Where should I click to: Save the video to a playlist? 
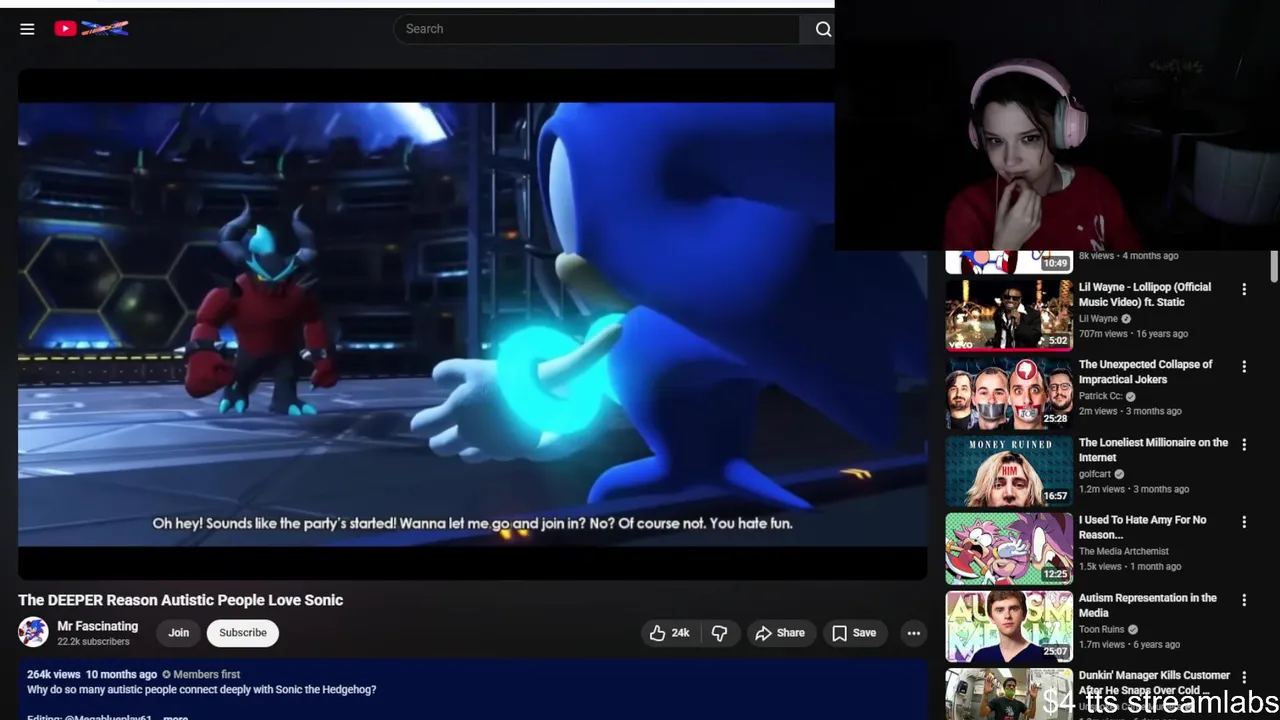click(x=854, y=633)
